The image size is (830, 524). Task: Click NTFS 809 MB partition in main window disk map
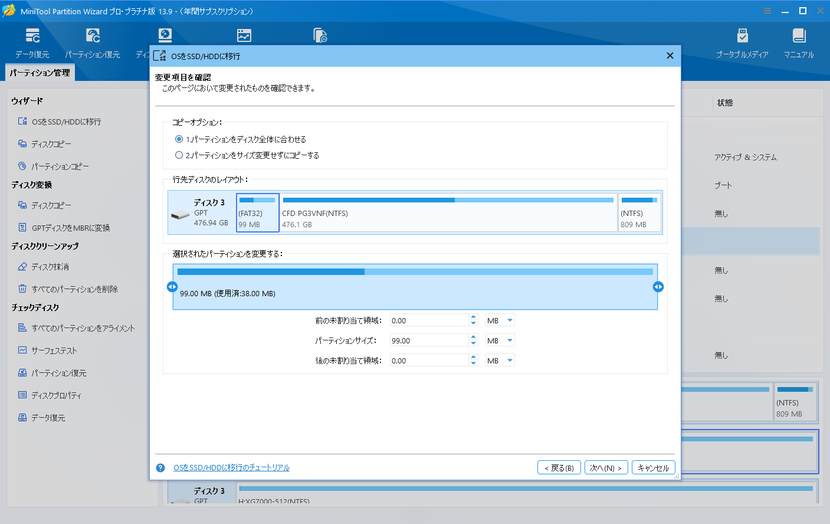[x=795, y=402]
